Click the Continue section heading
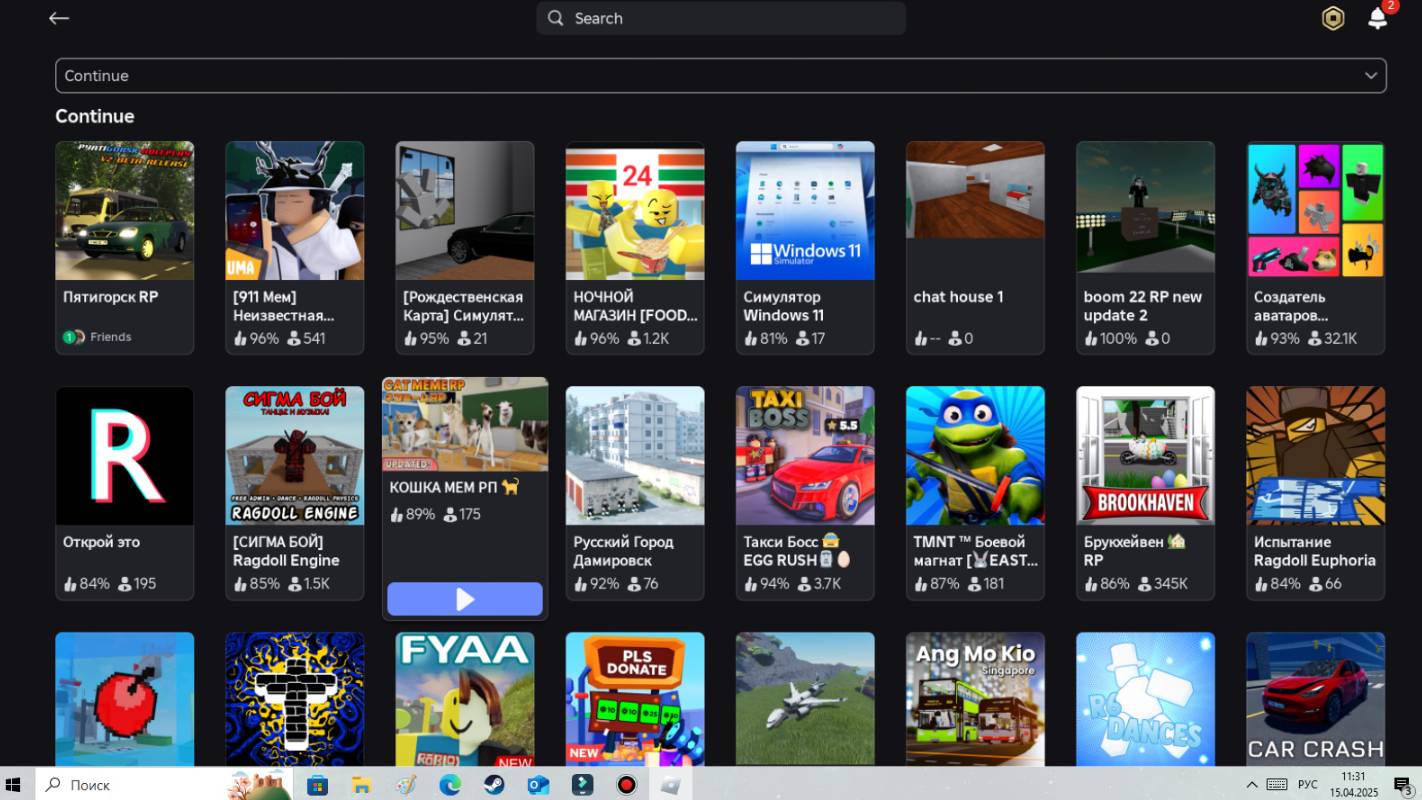 pyautogui.click(x=95, y=116)
